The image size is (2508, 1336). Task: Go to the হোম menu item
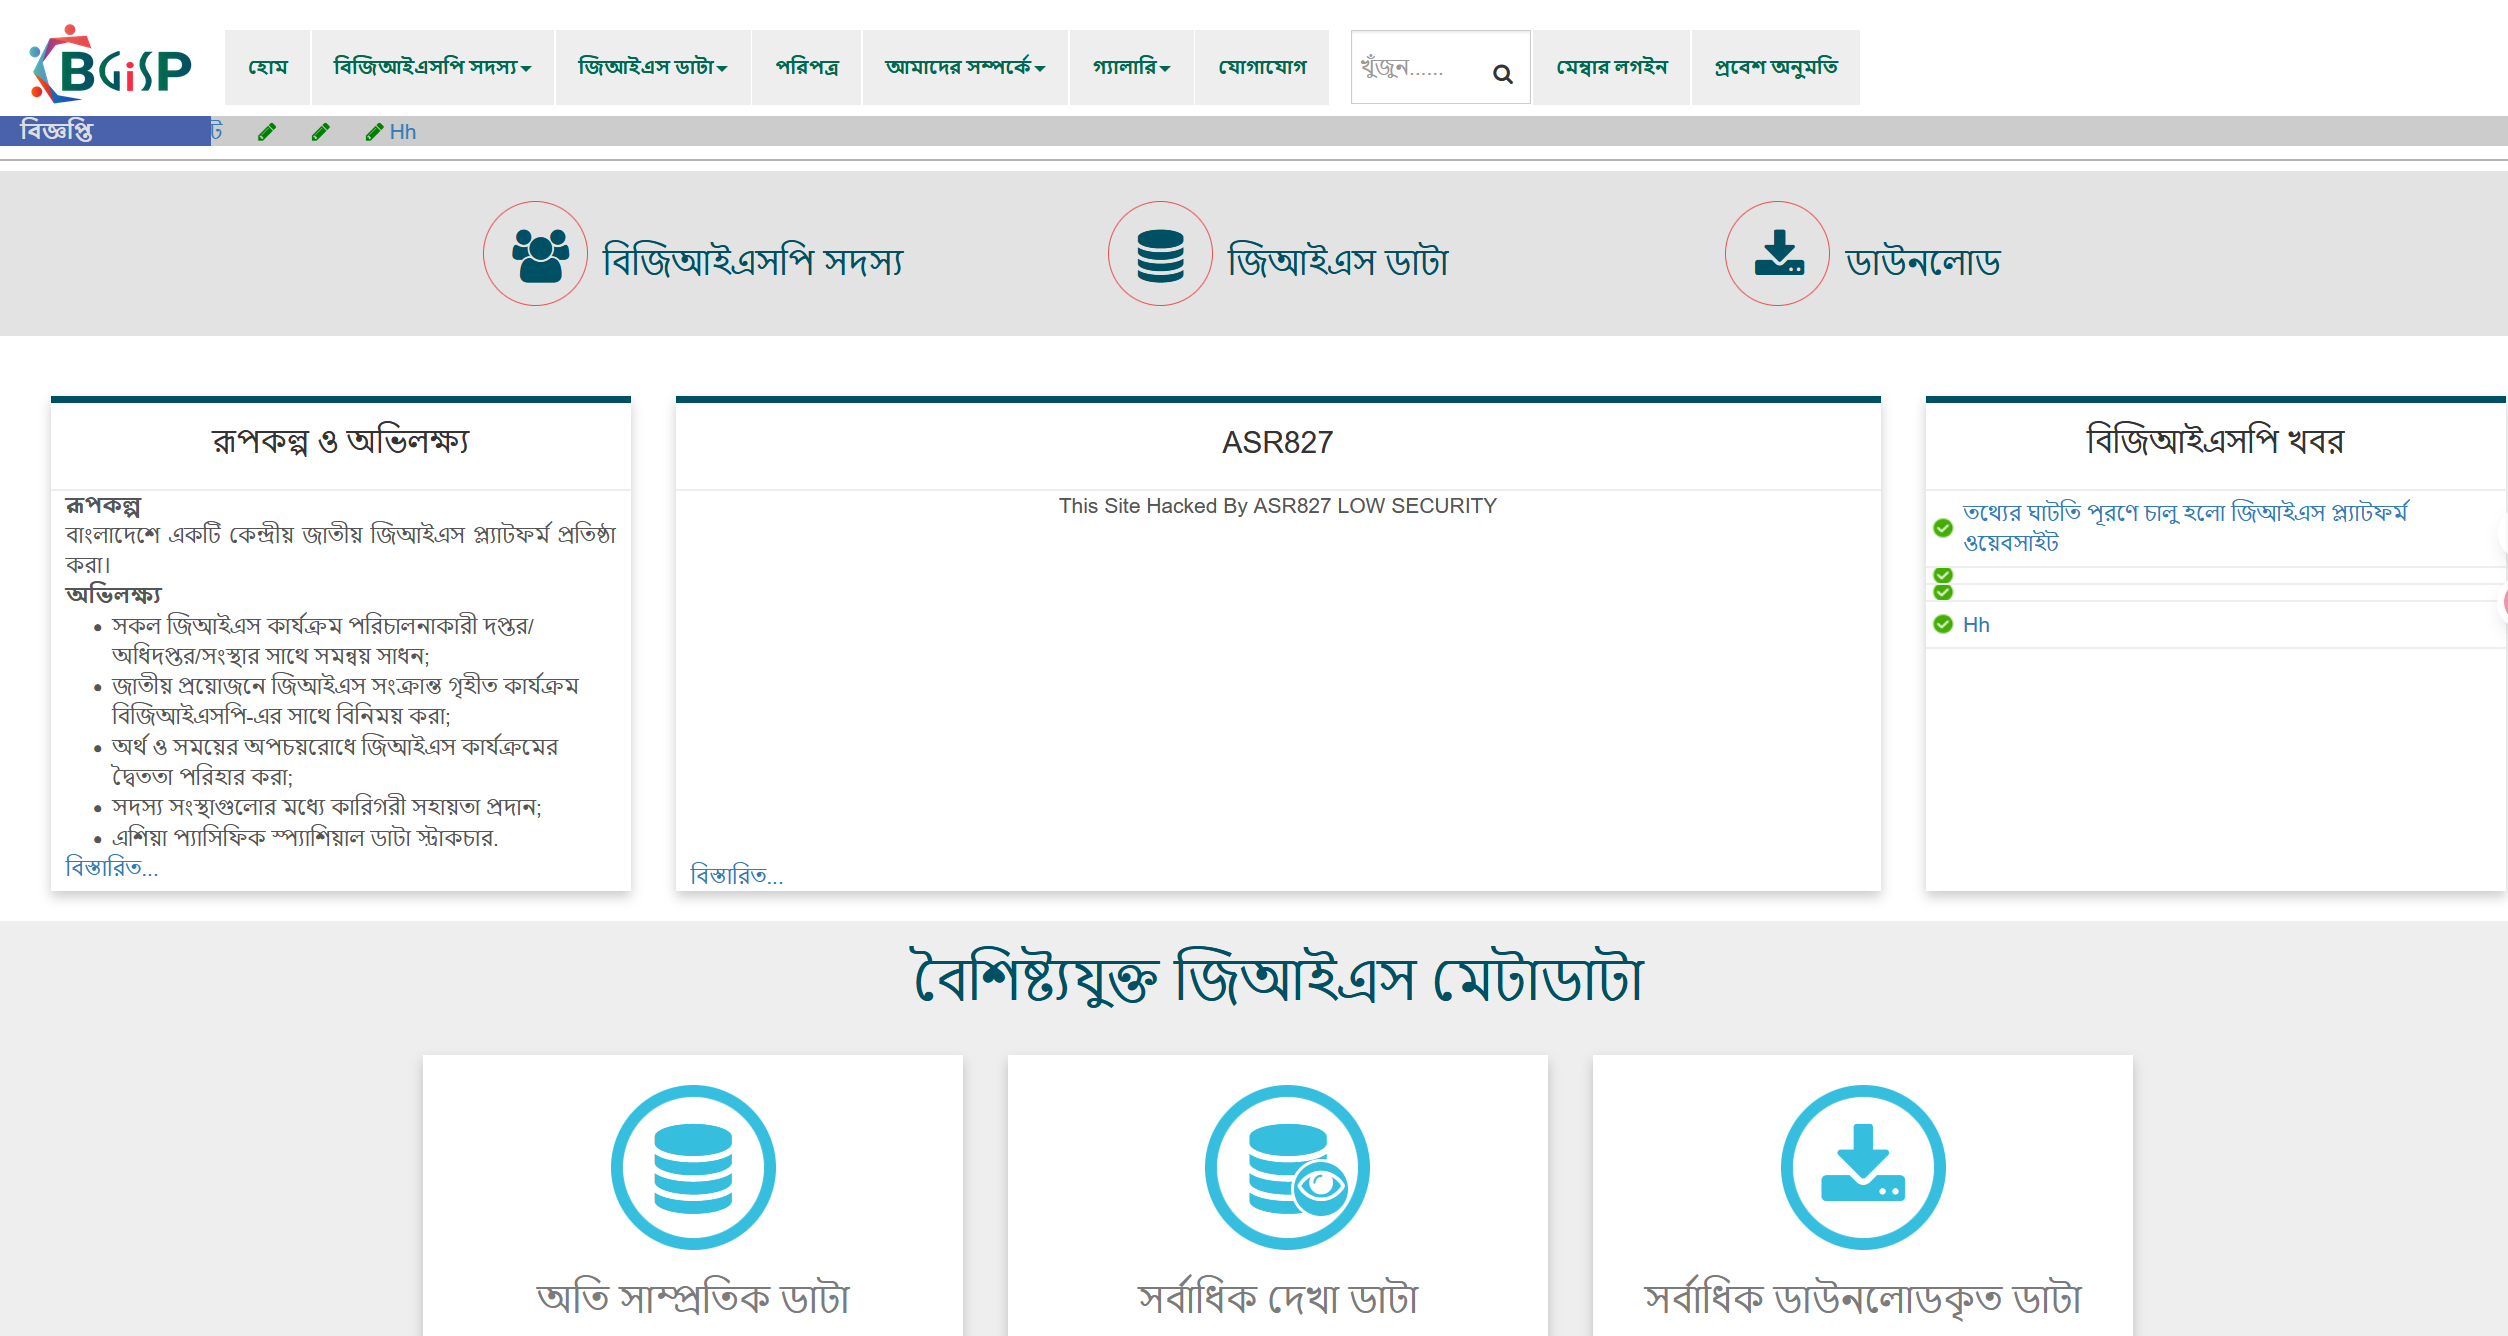tap(268, 67)
